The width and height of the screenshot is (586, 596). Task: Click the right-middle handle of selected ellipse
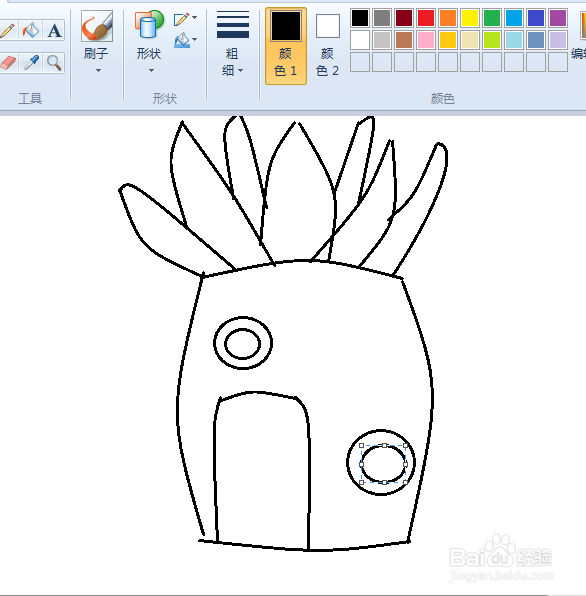pos(405,464)
